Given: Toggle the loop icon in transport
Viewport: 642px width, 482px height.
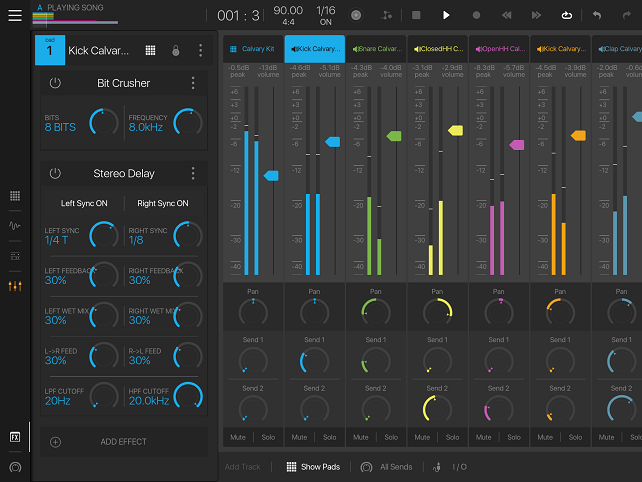Looking at the screenshot, I should tap(567, 16).
